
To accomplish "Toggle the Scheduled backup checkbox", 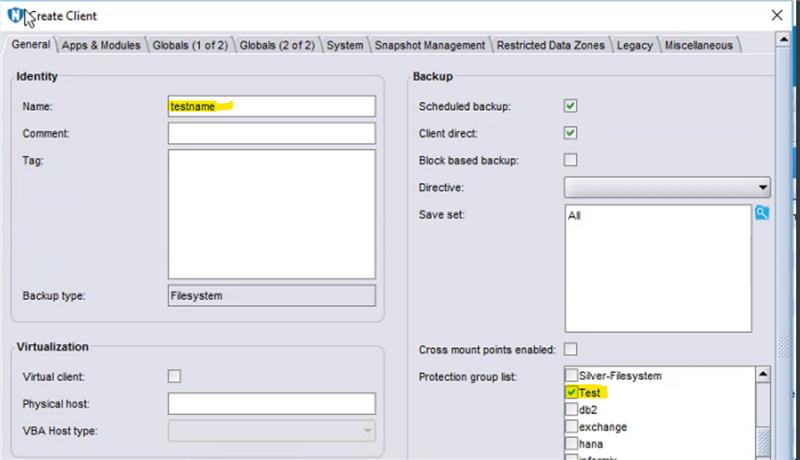I will pos(570,106).
